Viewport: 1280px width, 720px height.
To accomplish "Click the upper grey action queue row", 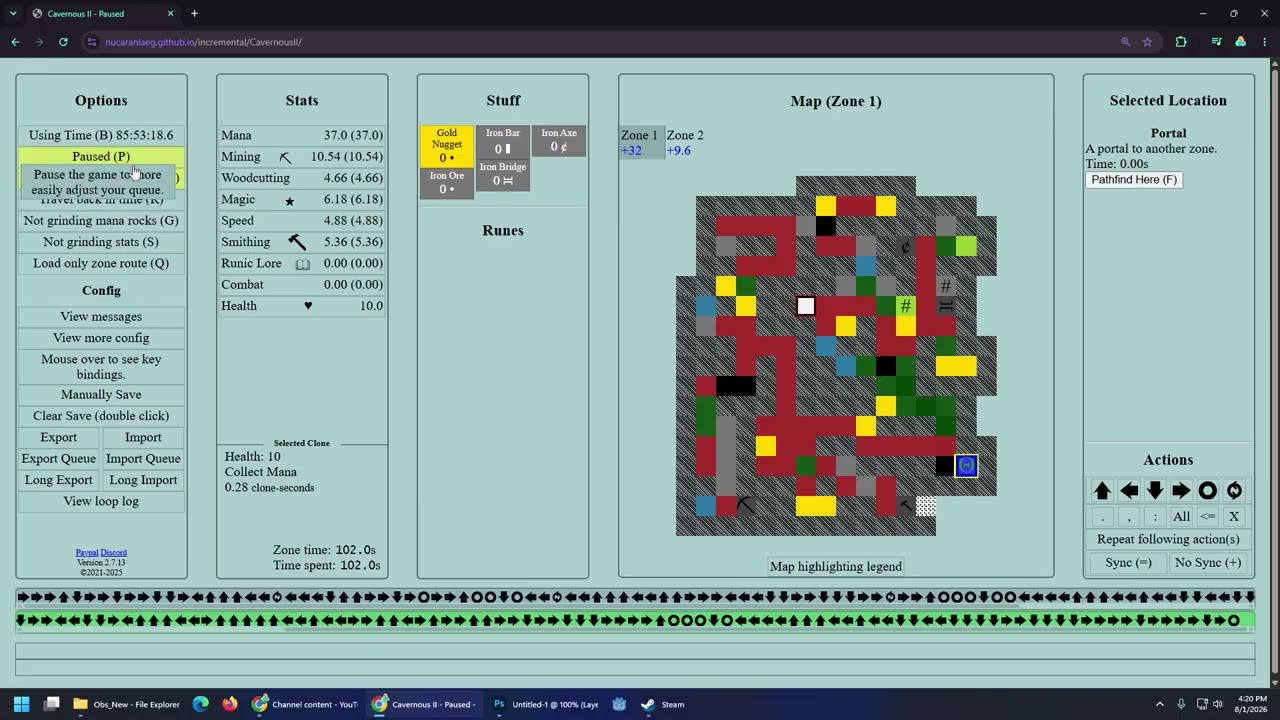I will click(x=635, y=598).
